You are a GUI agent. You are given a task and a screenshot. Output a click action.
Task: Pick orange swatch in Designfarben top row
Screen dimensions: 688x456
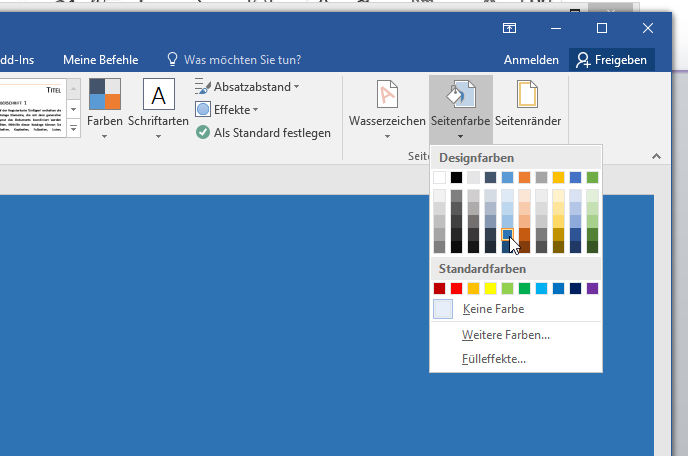[x=524, y=177]
